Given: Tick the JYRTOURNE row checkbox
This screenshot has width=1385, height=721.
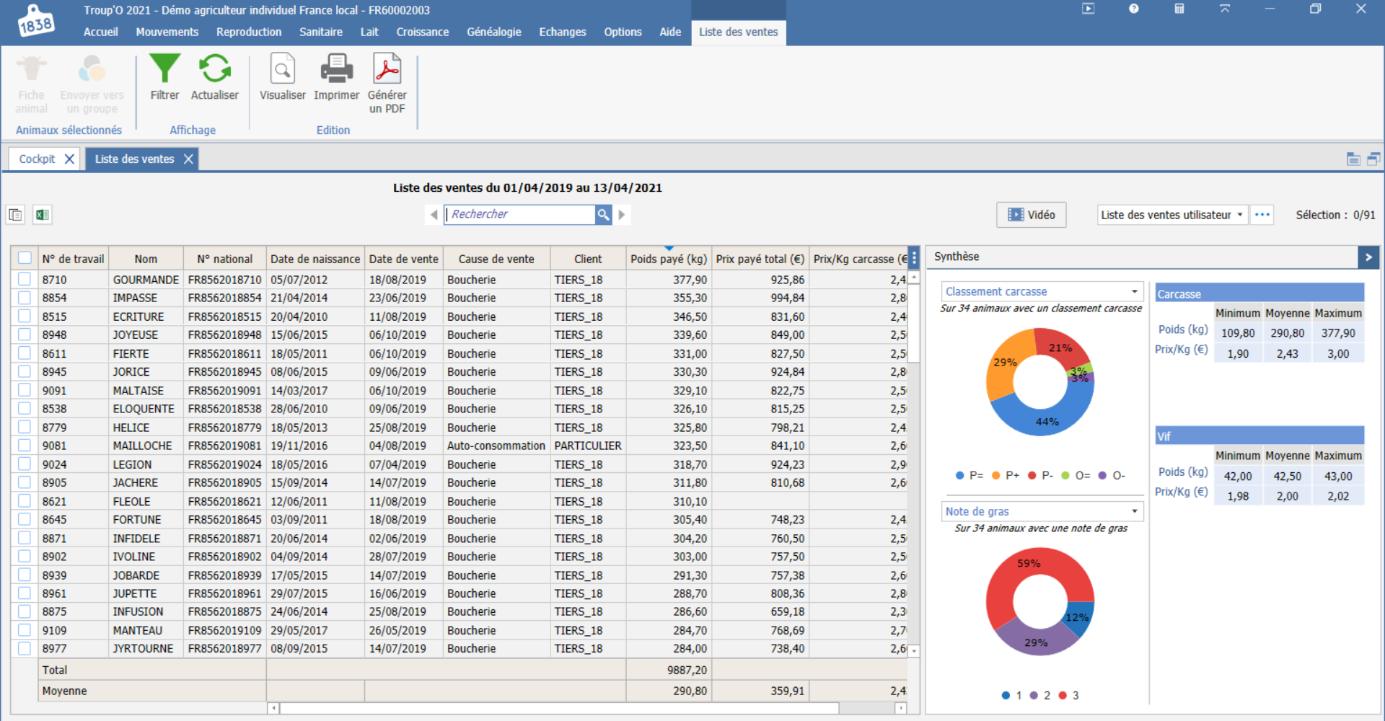Looking at the screenshot, I should (x=24, y=649).
